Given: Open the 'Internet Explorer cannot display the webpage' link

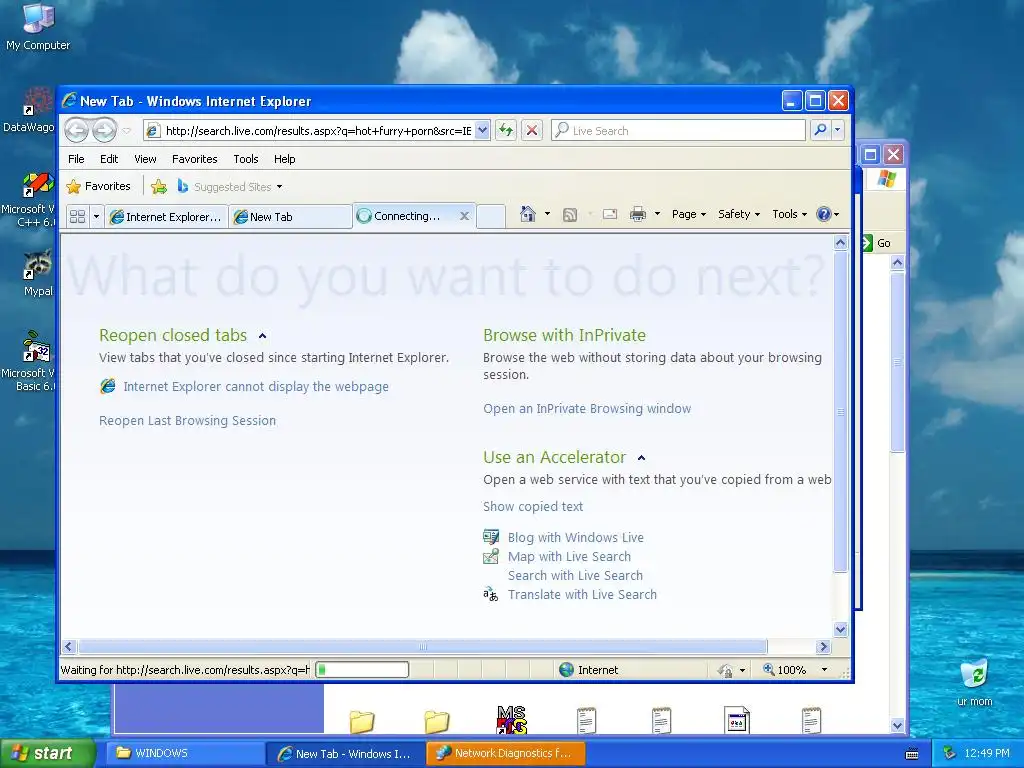Looking at the screenshot, I should [256, 387].
